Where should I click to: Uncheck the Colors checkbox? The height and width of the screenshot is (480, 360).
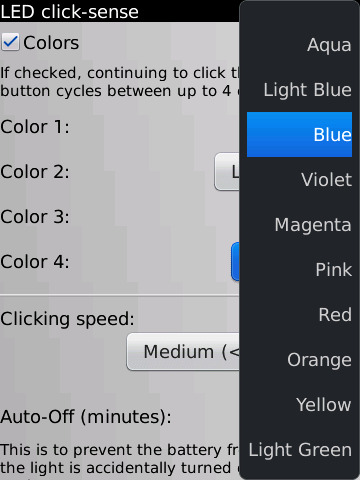(10, 42)
